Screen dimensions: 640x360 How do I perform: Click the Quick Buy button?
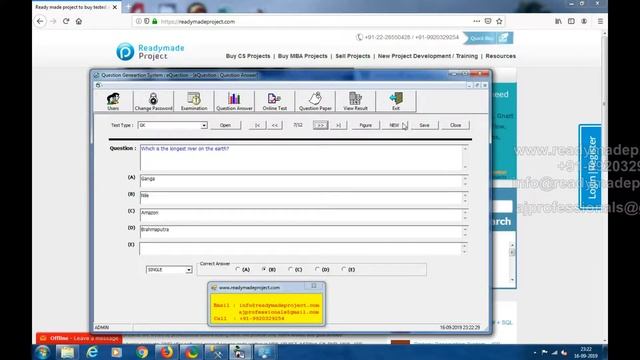pos(488,38)
